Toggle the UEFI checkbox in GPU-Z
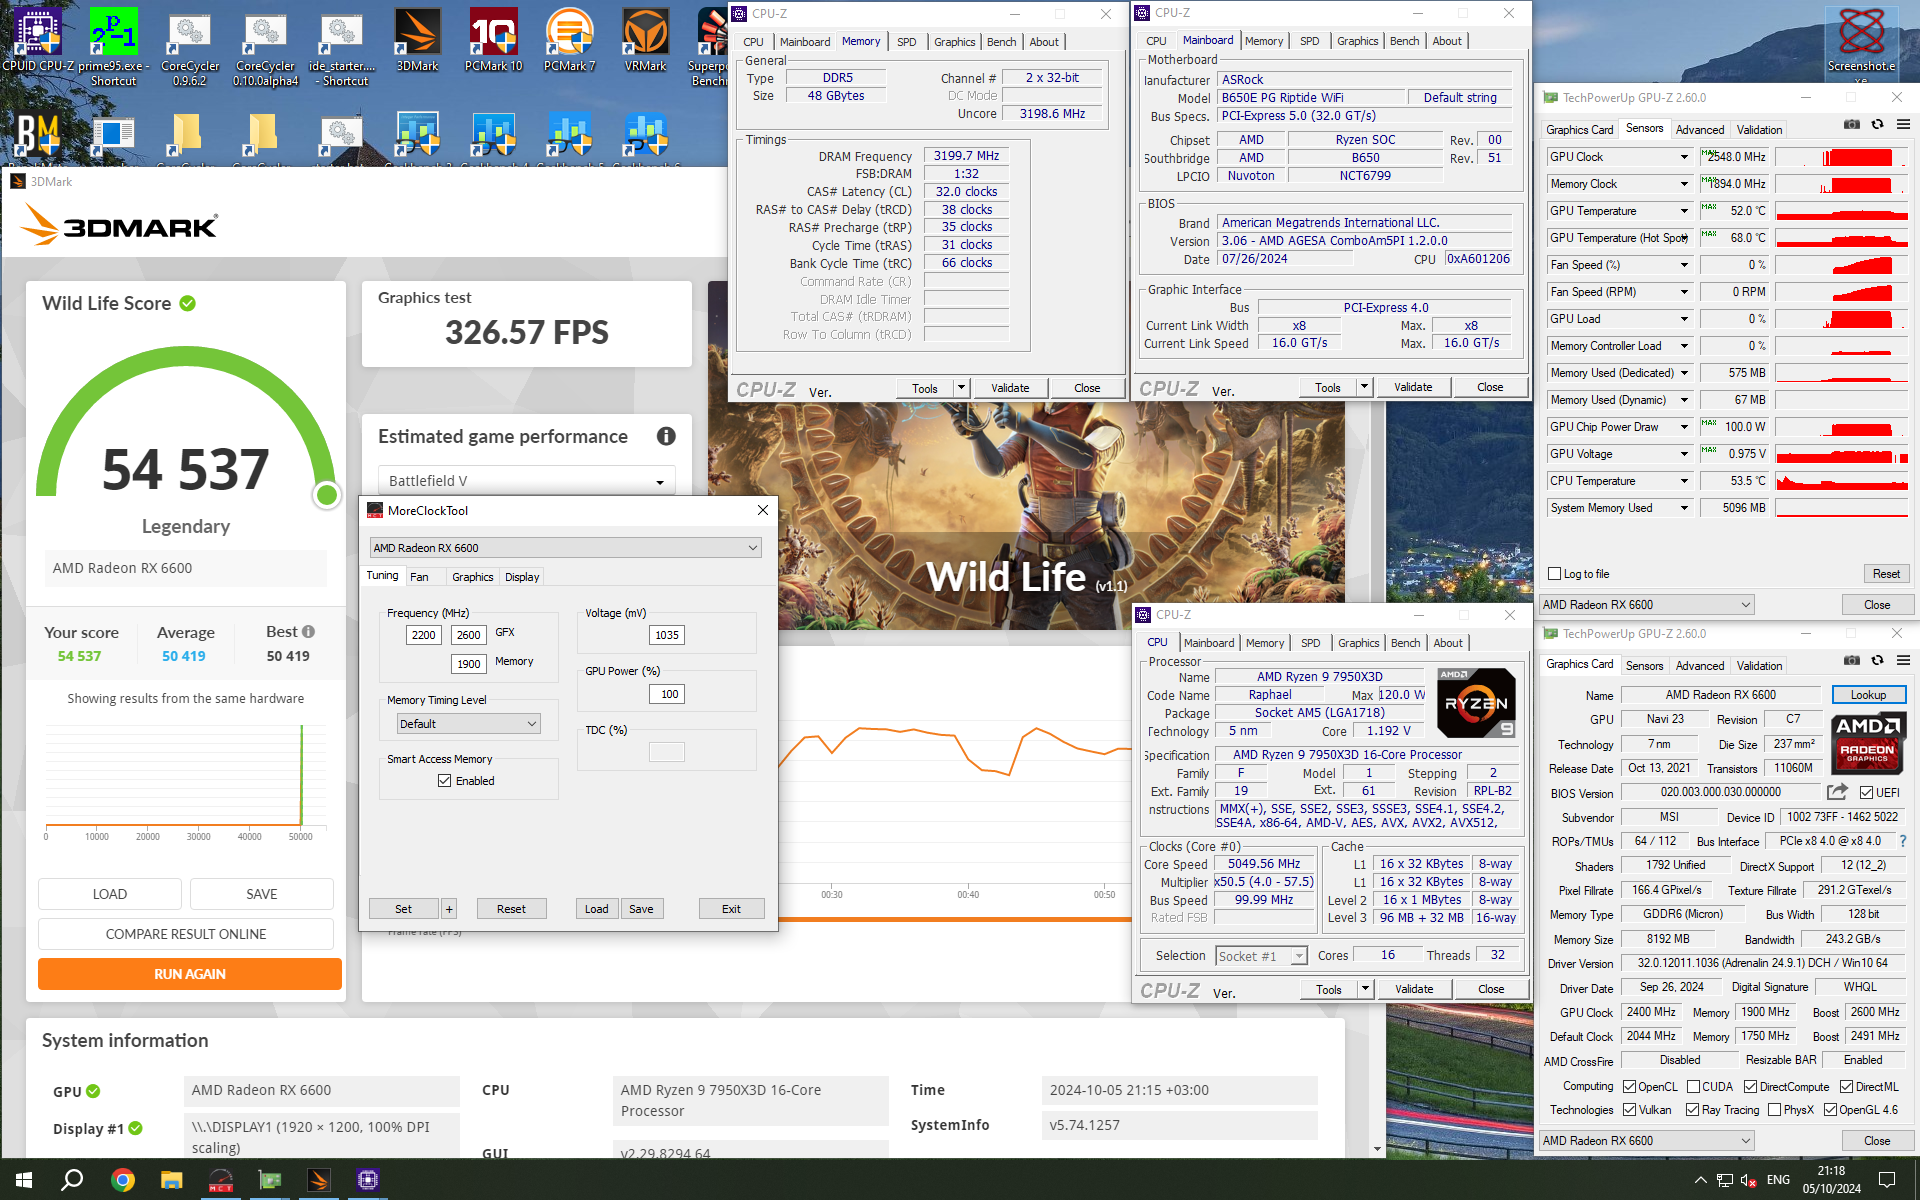Screen dimensions: 1920x1200 1866,793
